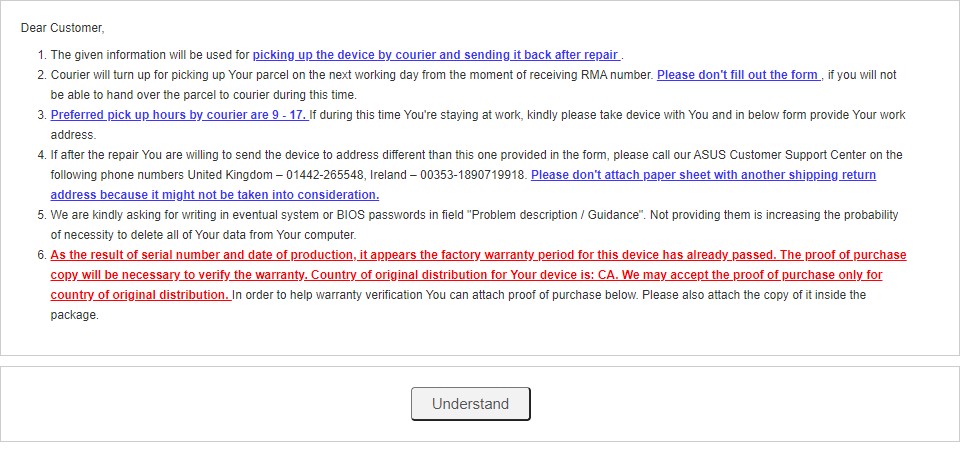Select the Ireland phone number 00353-1890719918
Image resolution: width=966 pixels, height=450 pixels.
(474, 174)
